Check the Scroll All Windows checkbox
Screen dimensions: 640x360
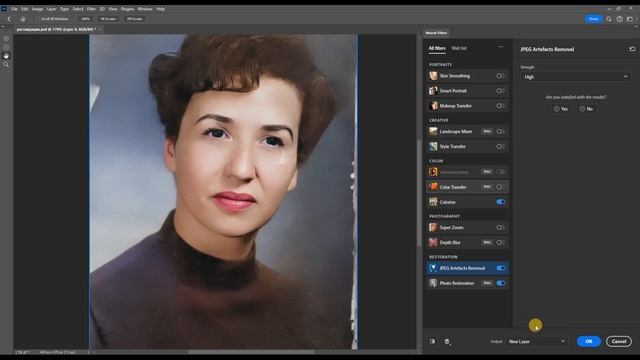(x=38, y=19)
